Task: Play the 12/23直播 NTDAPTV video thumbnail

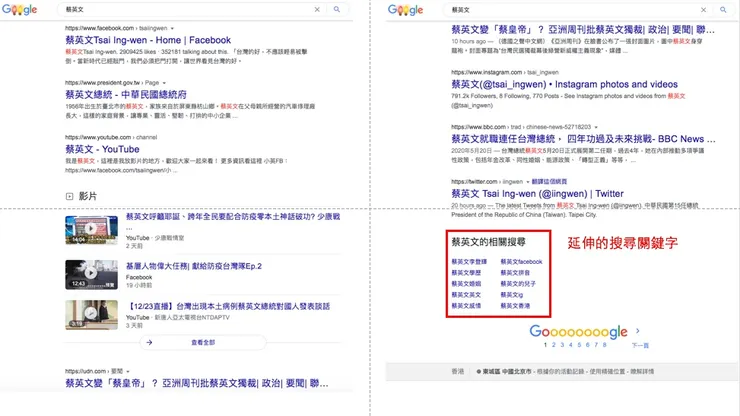Action: (x=92, y=314)
